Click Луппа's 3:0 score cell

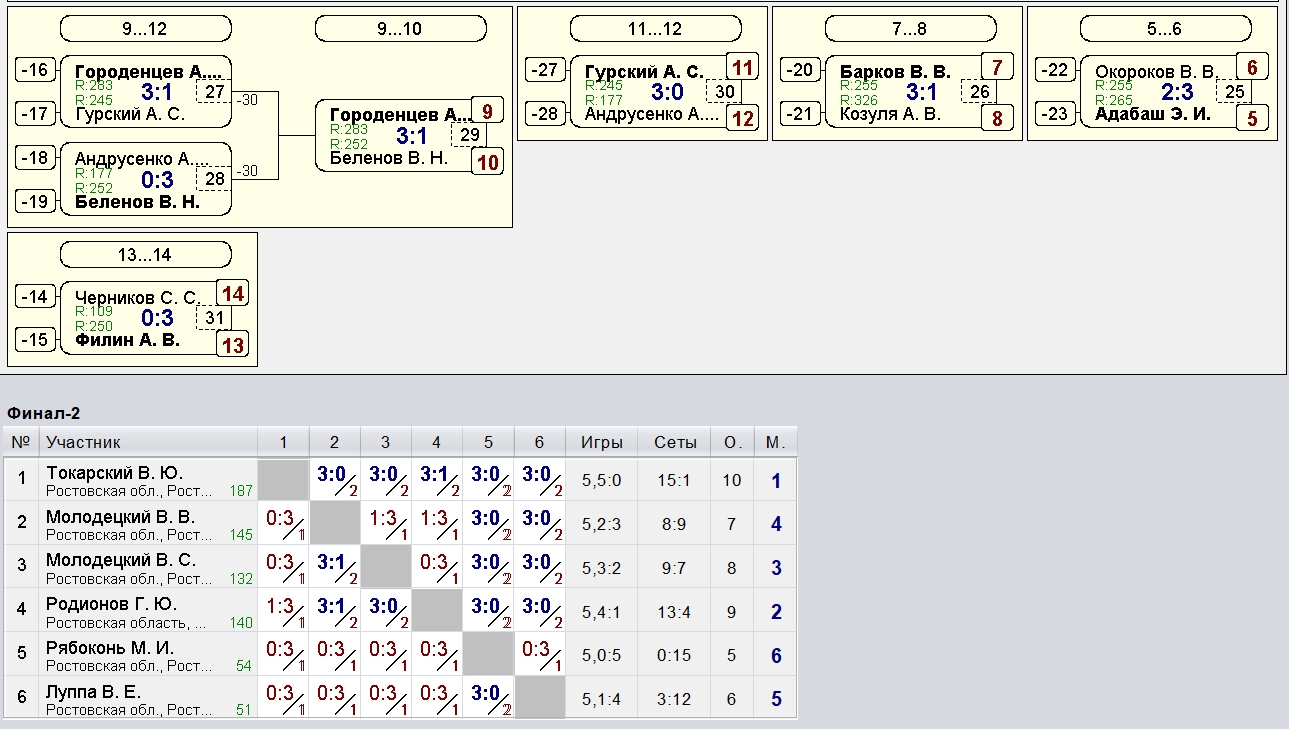pyautogui.click(x=488, y=698)
